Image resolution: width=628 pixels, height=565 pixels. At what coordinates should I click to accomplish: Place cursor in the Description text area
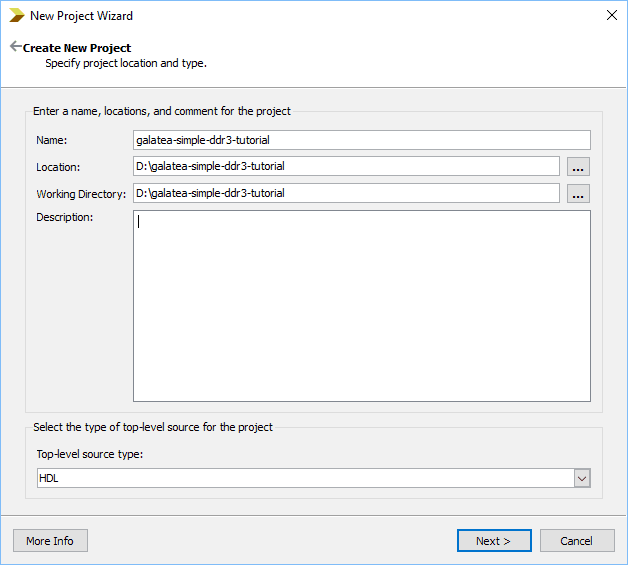pos(361,305)
